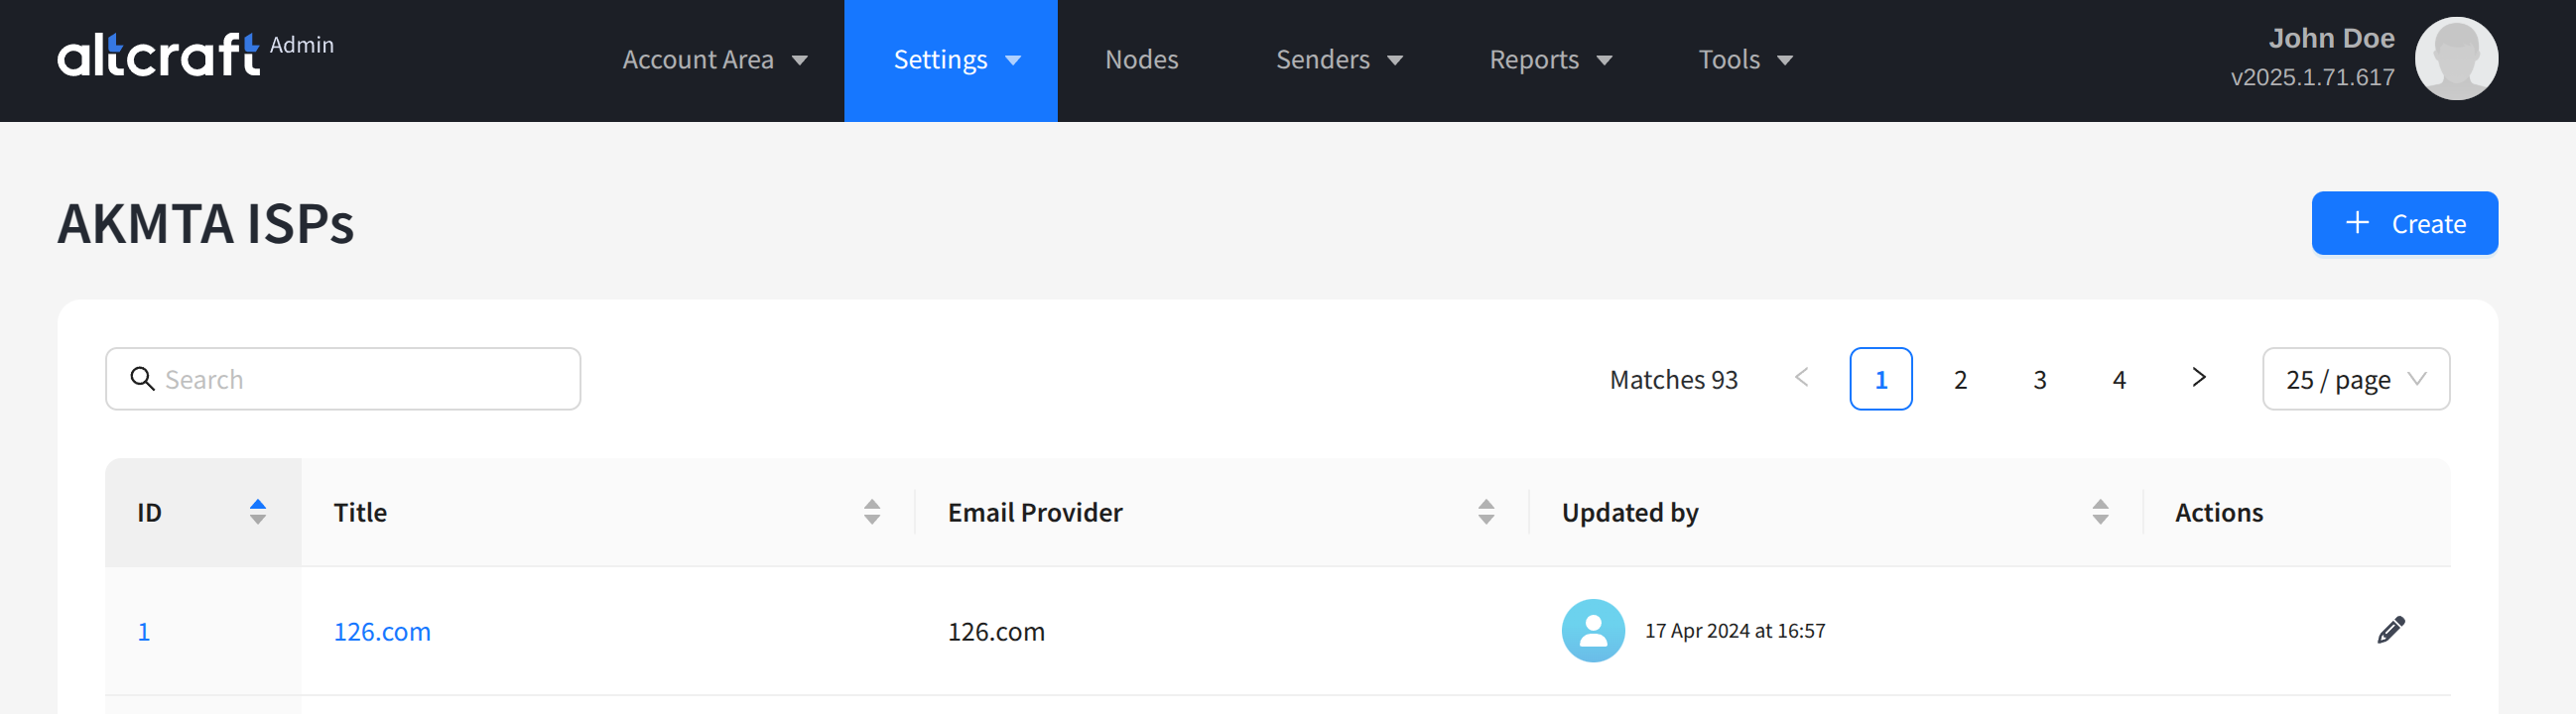Sort by Email Provider using sort arrows
Viewport: 2576px width, 714px height.
[x=1485, y=512]
